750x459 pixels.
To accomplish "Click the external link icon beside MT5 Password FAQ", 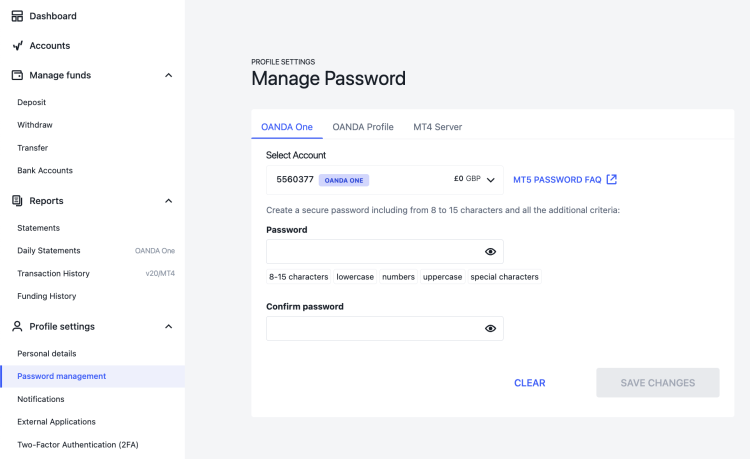I will [x=611, y=179].
